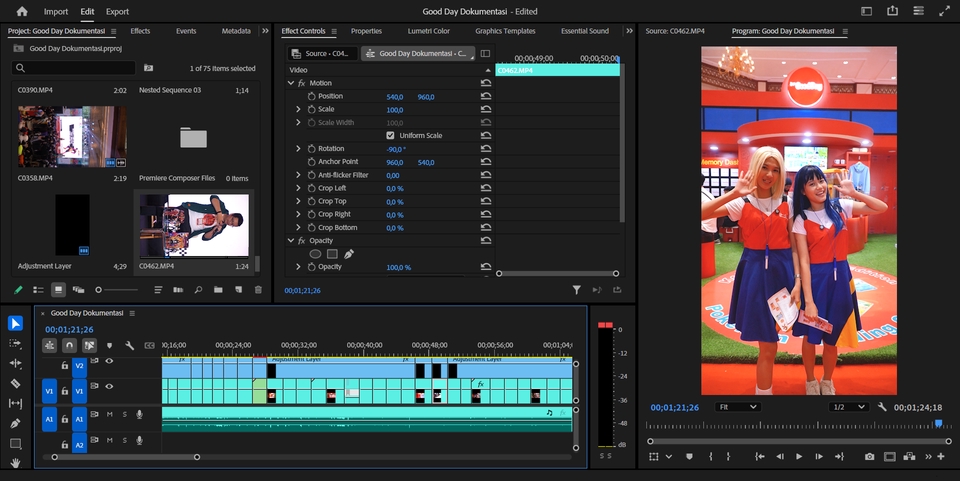
Task: Mark In point in Program monitor
Action: click(x=710, y=457)
